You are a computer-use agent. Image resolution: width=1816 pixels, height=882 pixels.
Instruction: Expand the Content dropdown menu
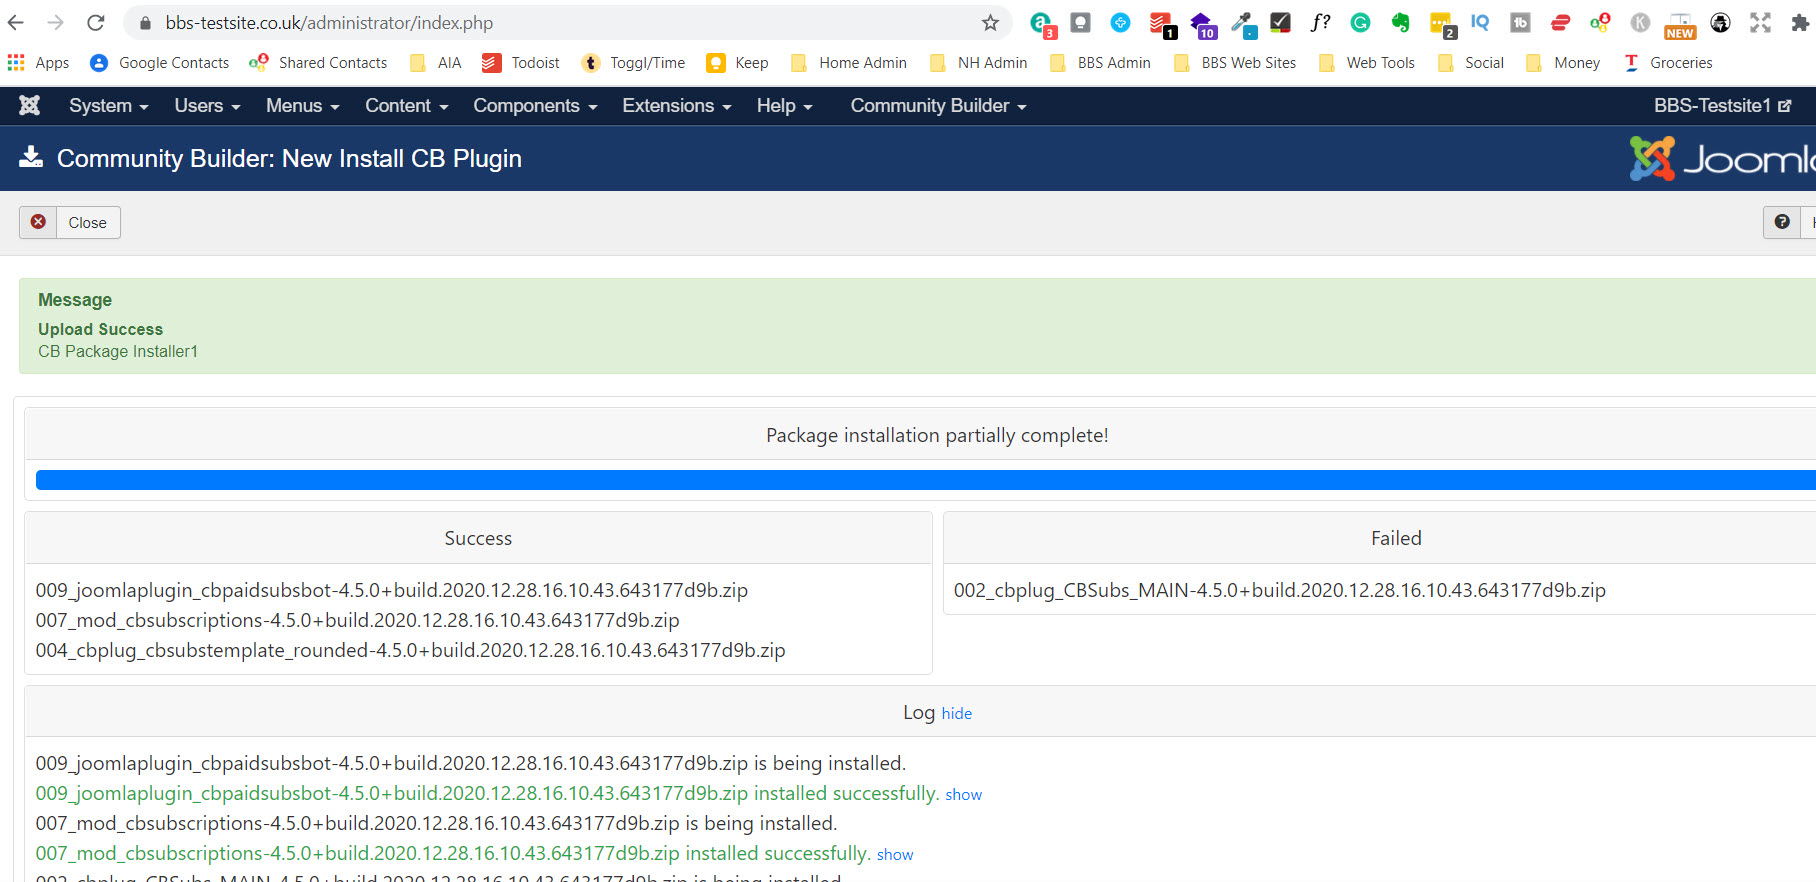tap(406, 105)
